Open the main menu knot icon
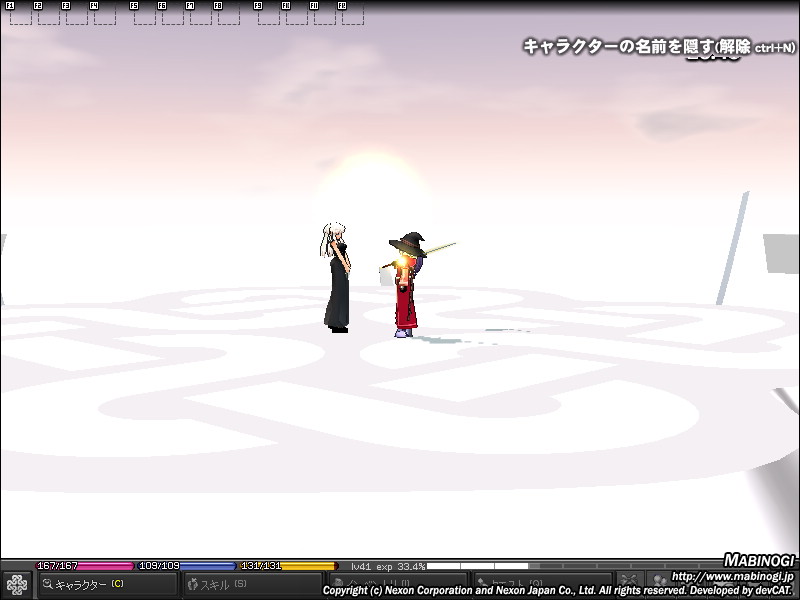 pos(16,585)
